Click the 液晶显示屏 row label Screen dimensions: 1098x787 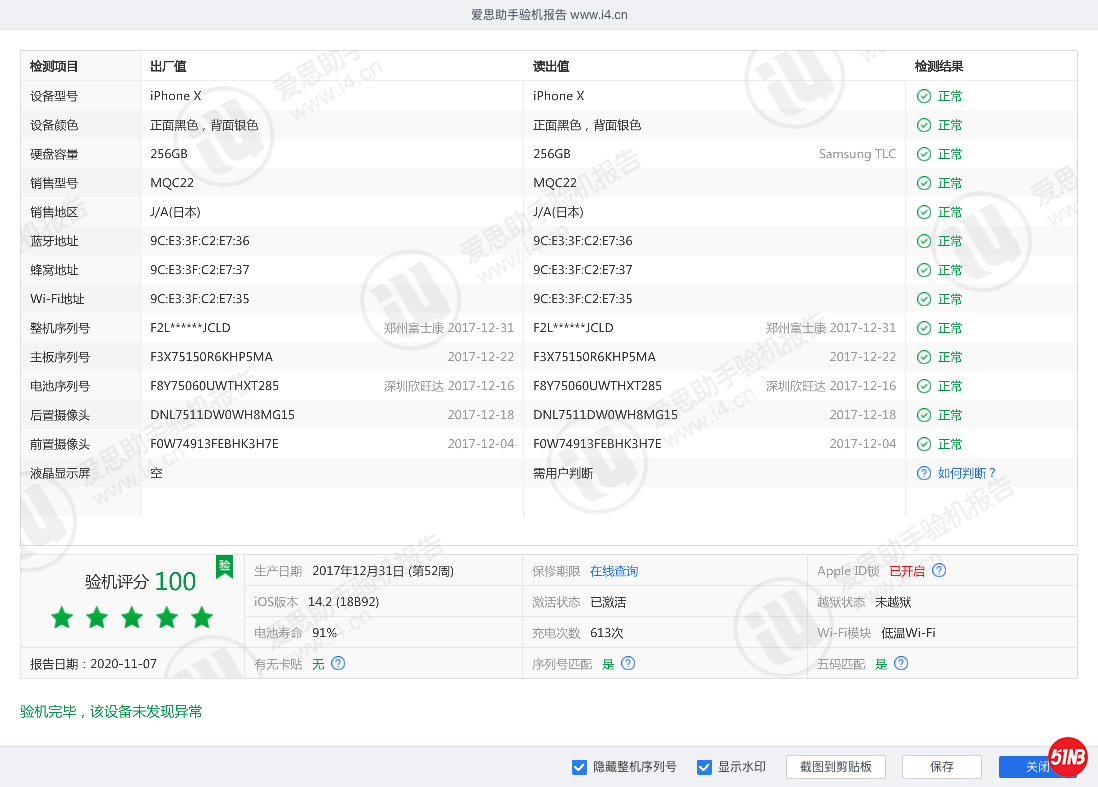tap(60, 473)
